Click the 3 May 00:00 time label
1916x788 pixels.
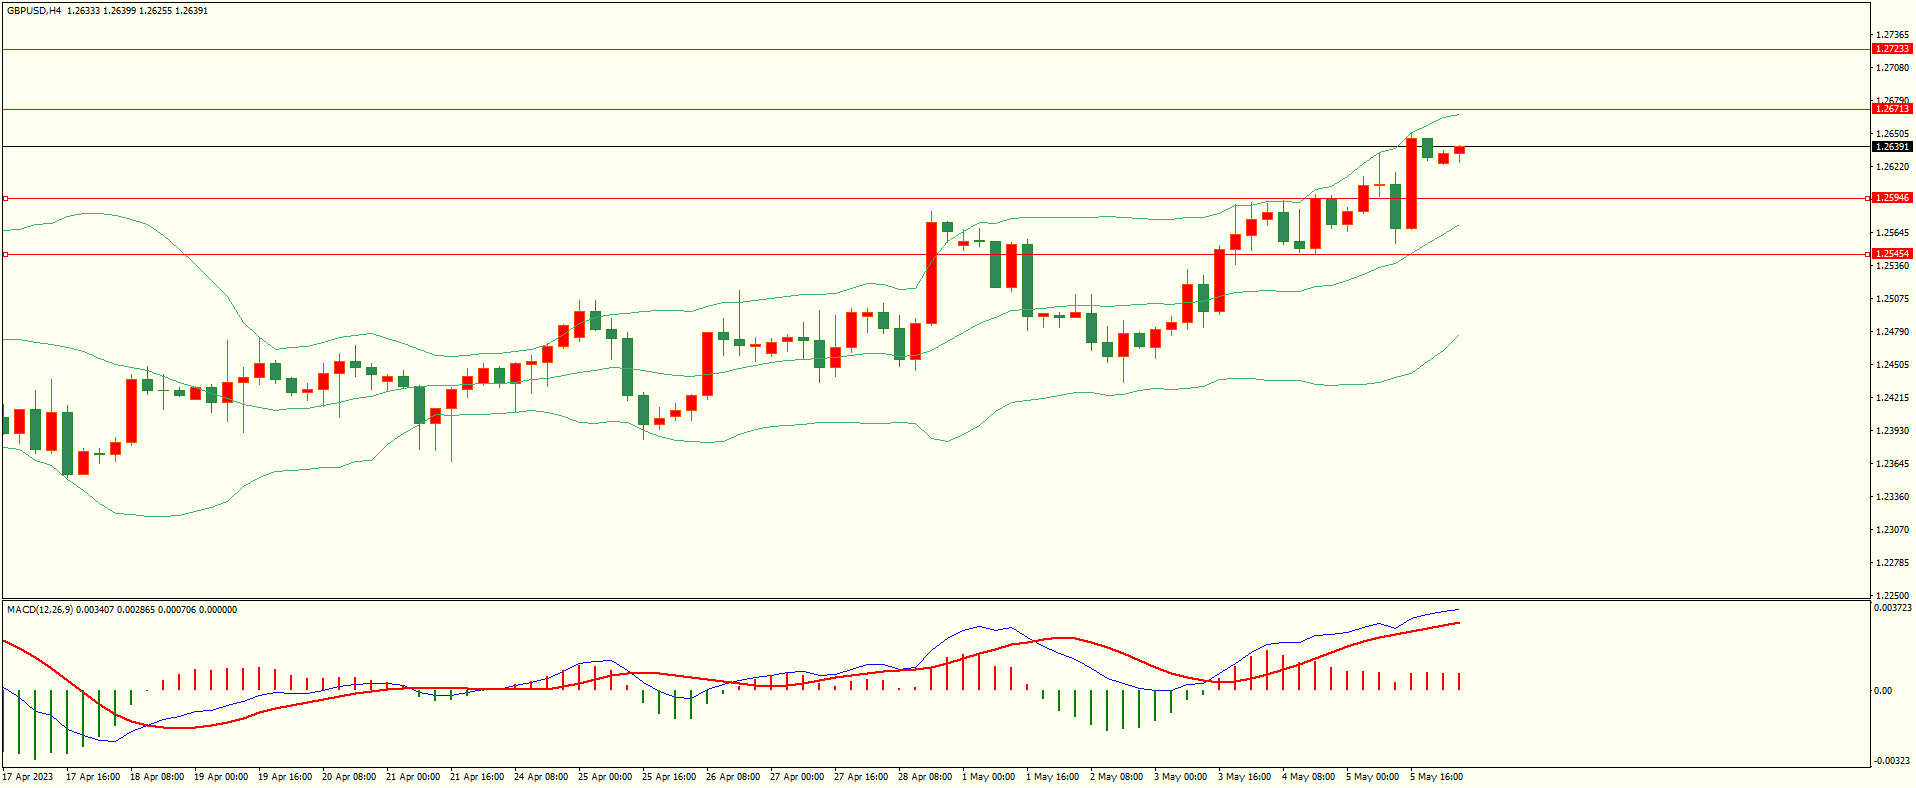pos(1180,777)
